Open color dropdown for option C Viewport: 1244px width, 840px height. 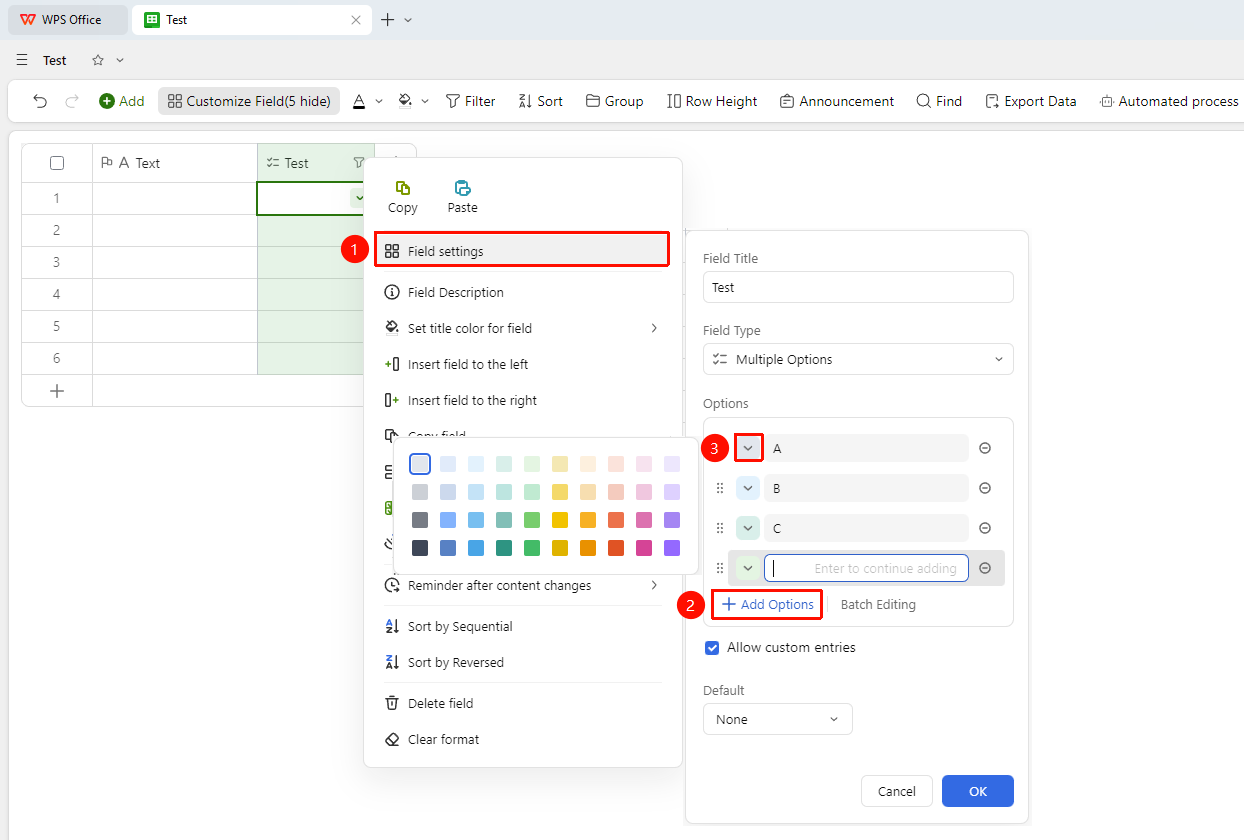coord(748,528)
